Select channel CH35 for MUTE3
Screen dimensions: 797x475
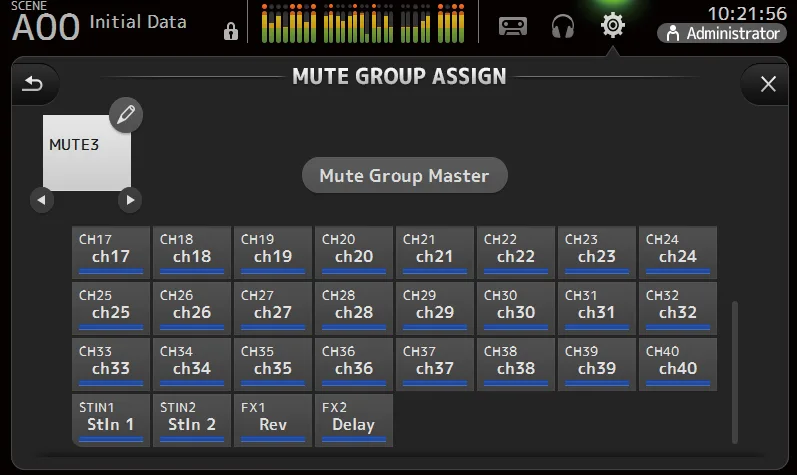click(273, 364)
